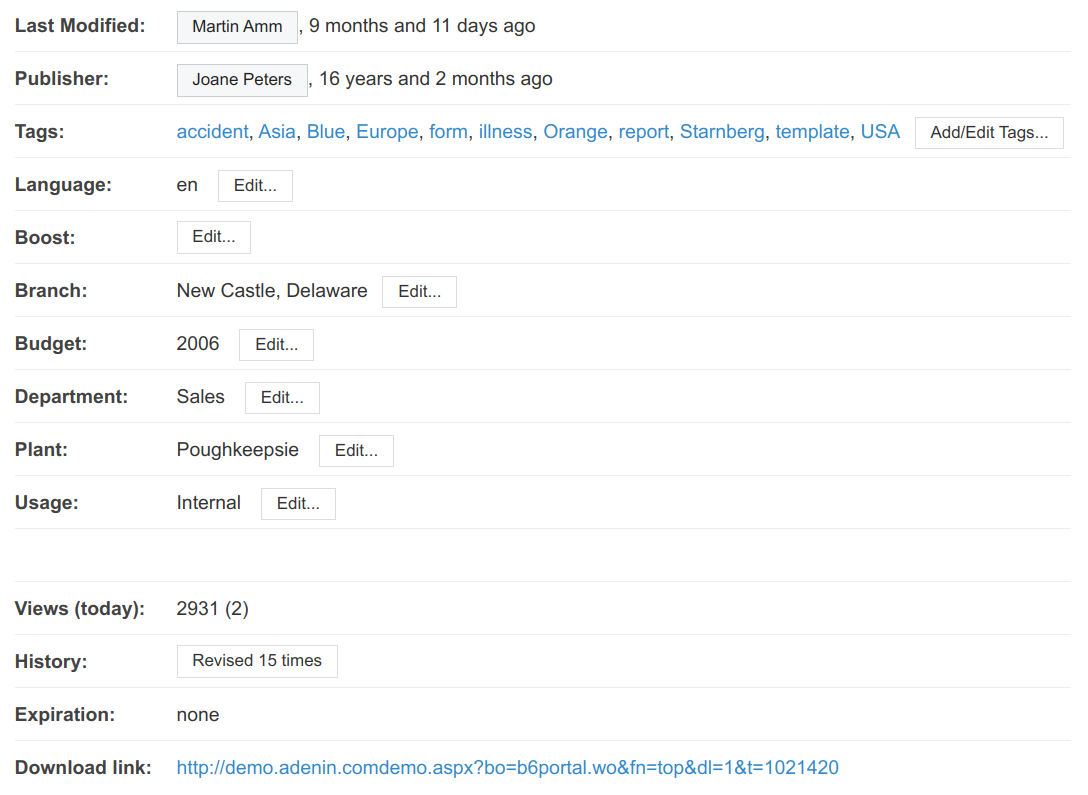1088x795 pixels.
Task: Follow the Blue tag link
Action: [326, 132]
